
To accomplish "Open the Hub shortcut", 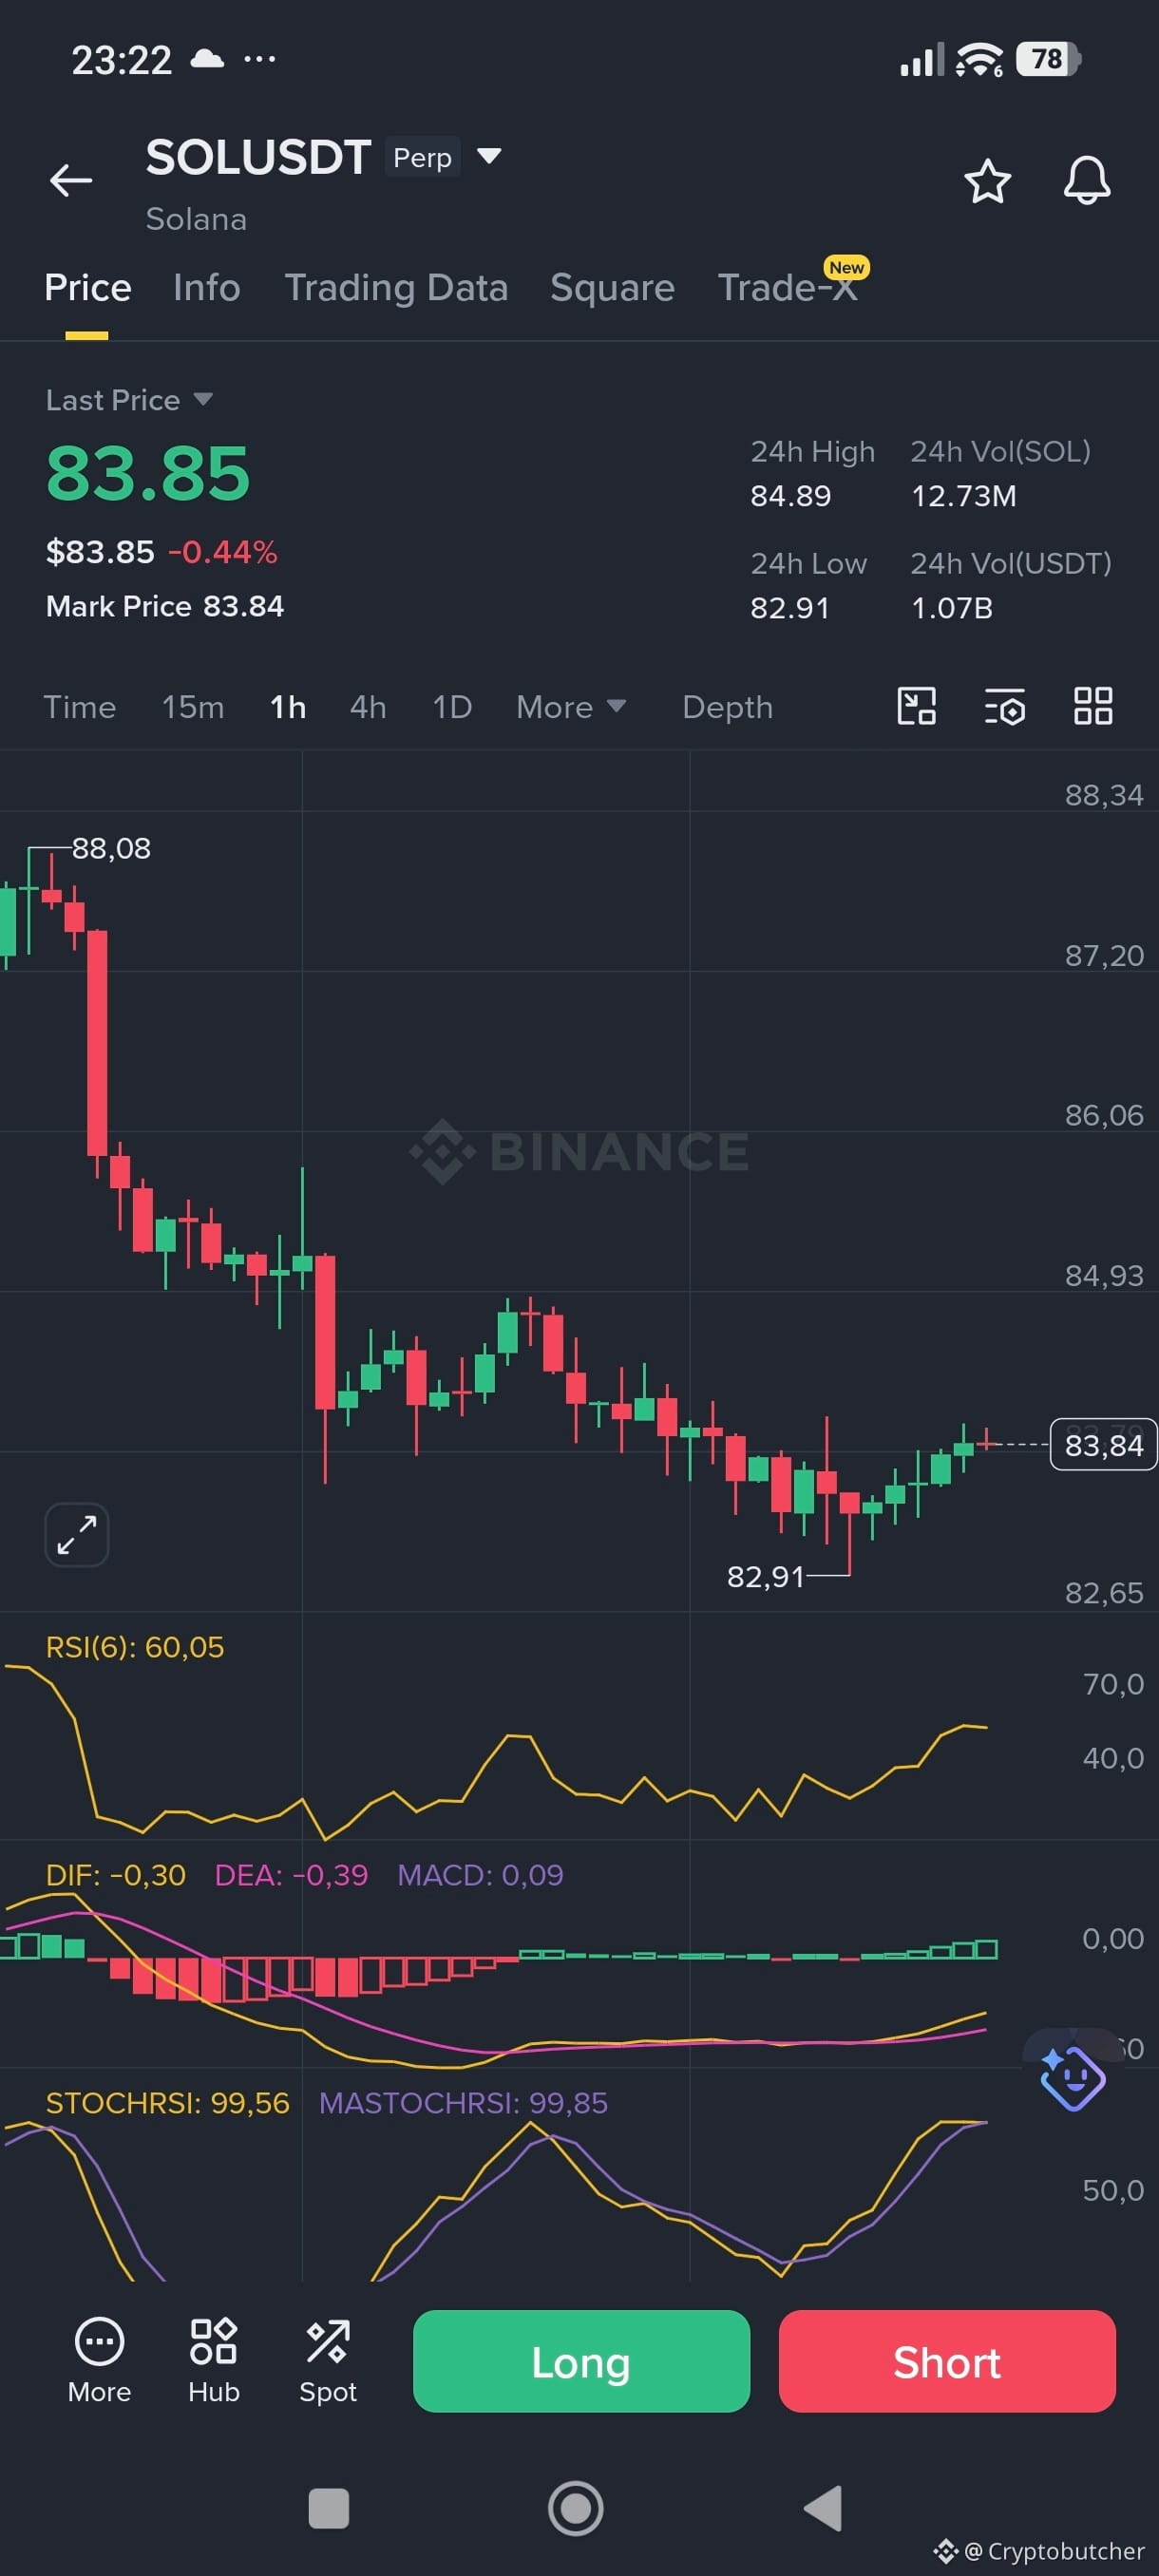I will click(x=214, y=2362).
